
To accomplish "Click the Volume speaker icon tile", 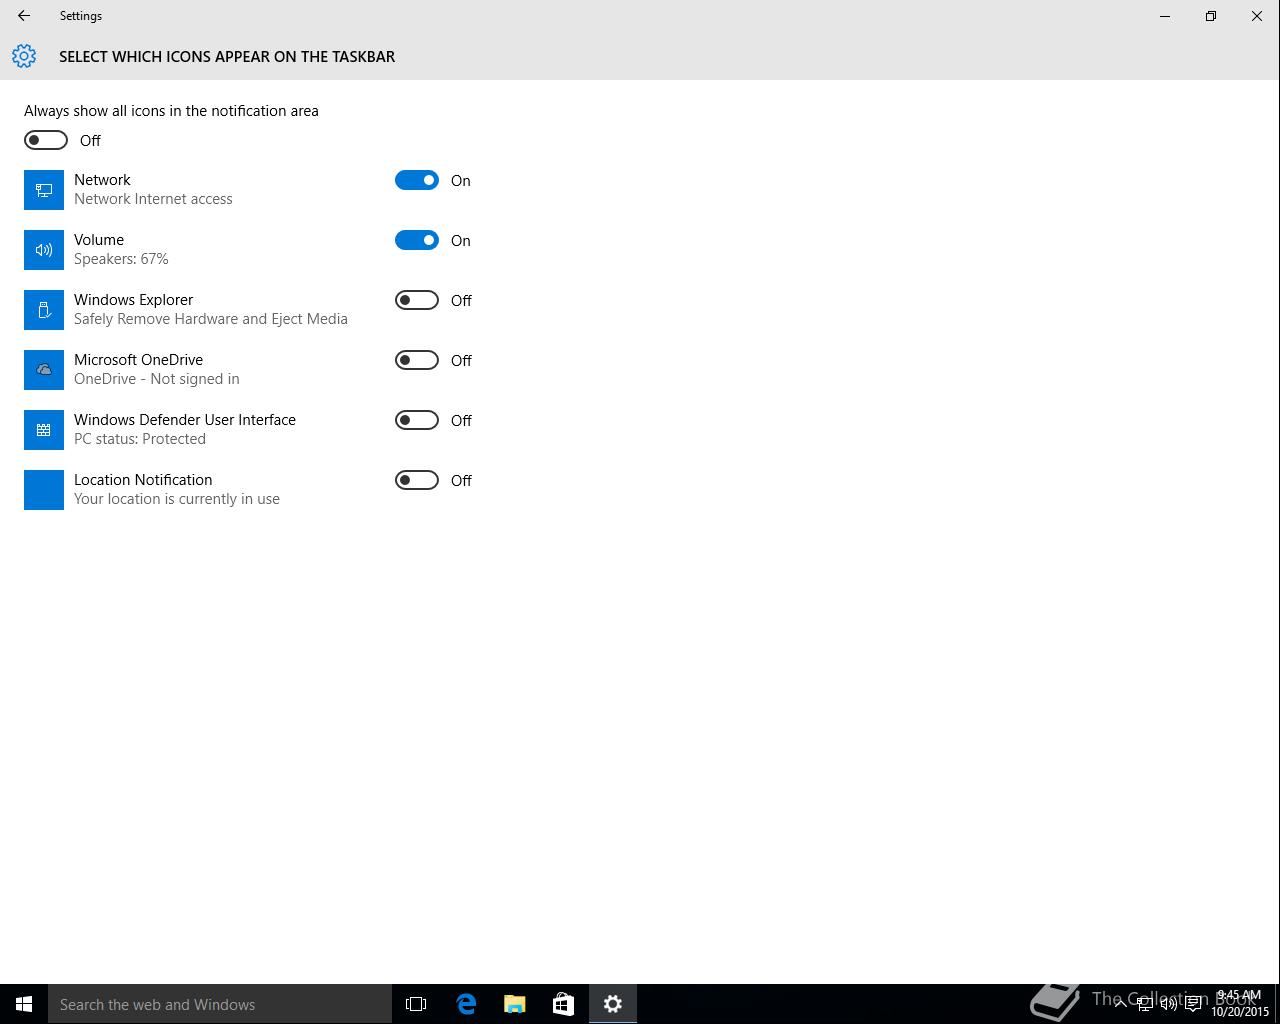I will tap(44, 250).
